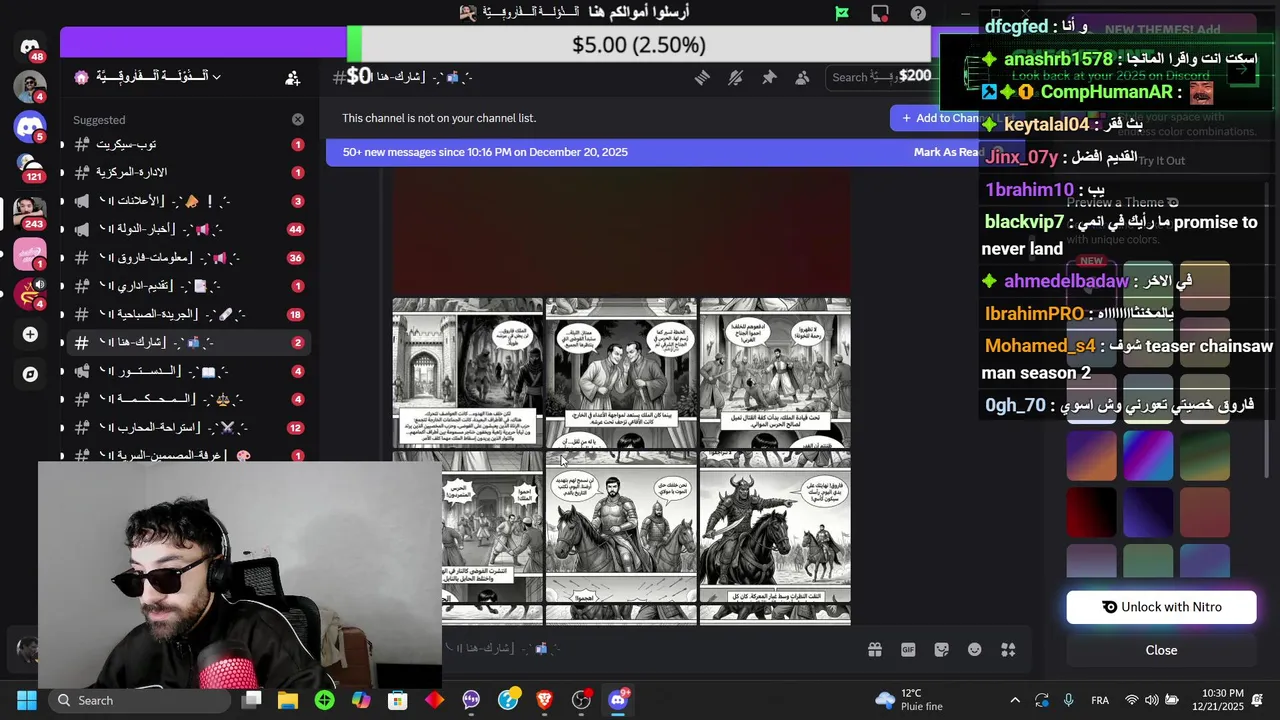
Task: Open pinned messages pin icon
Action: click(x=769, y=77)
